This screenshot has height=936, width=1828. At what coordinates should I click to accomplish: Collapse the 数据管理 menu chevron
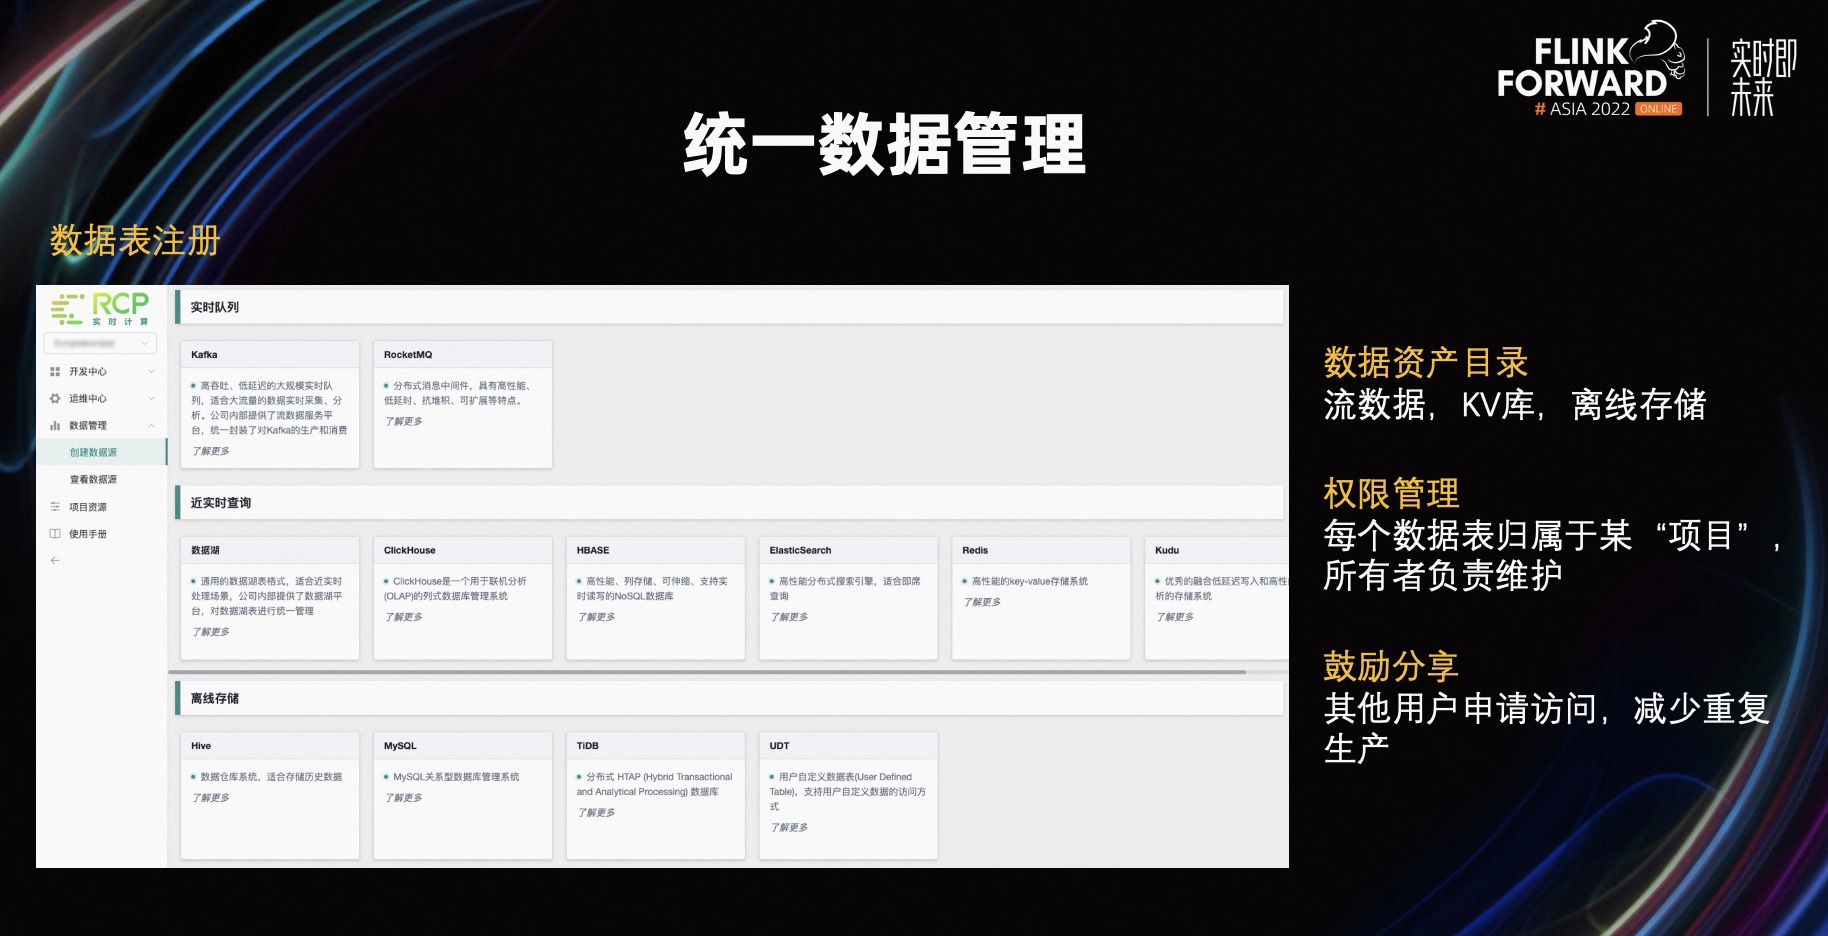tap(151, 426)
